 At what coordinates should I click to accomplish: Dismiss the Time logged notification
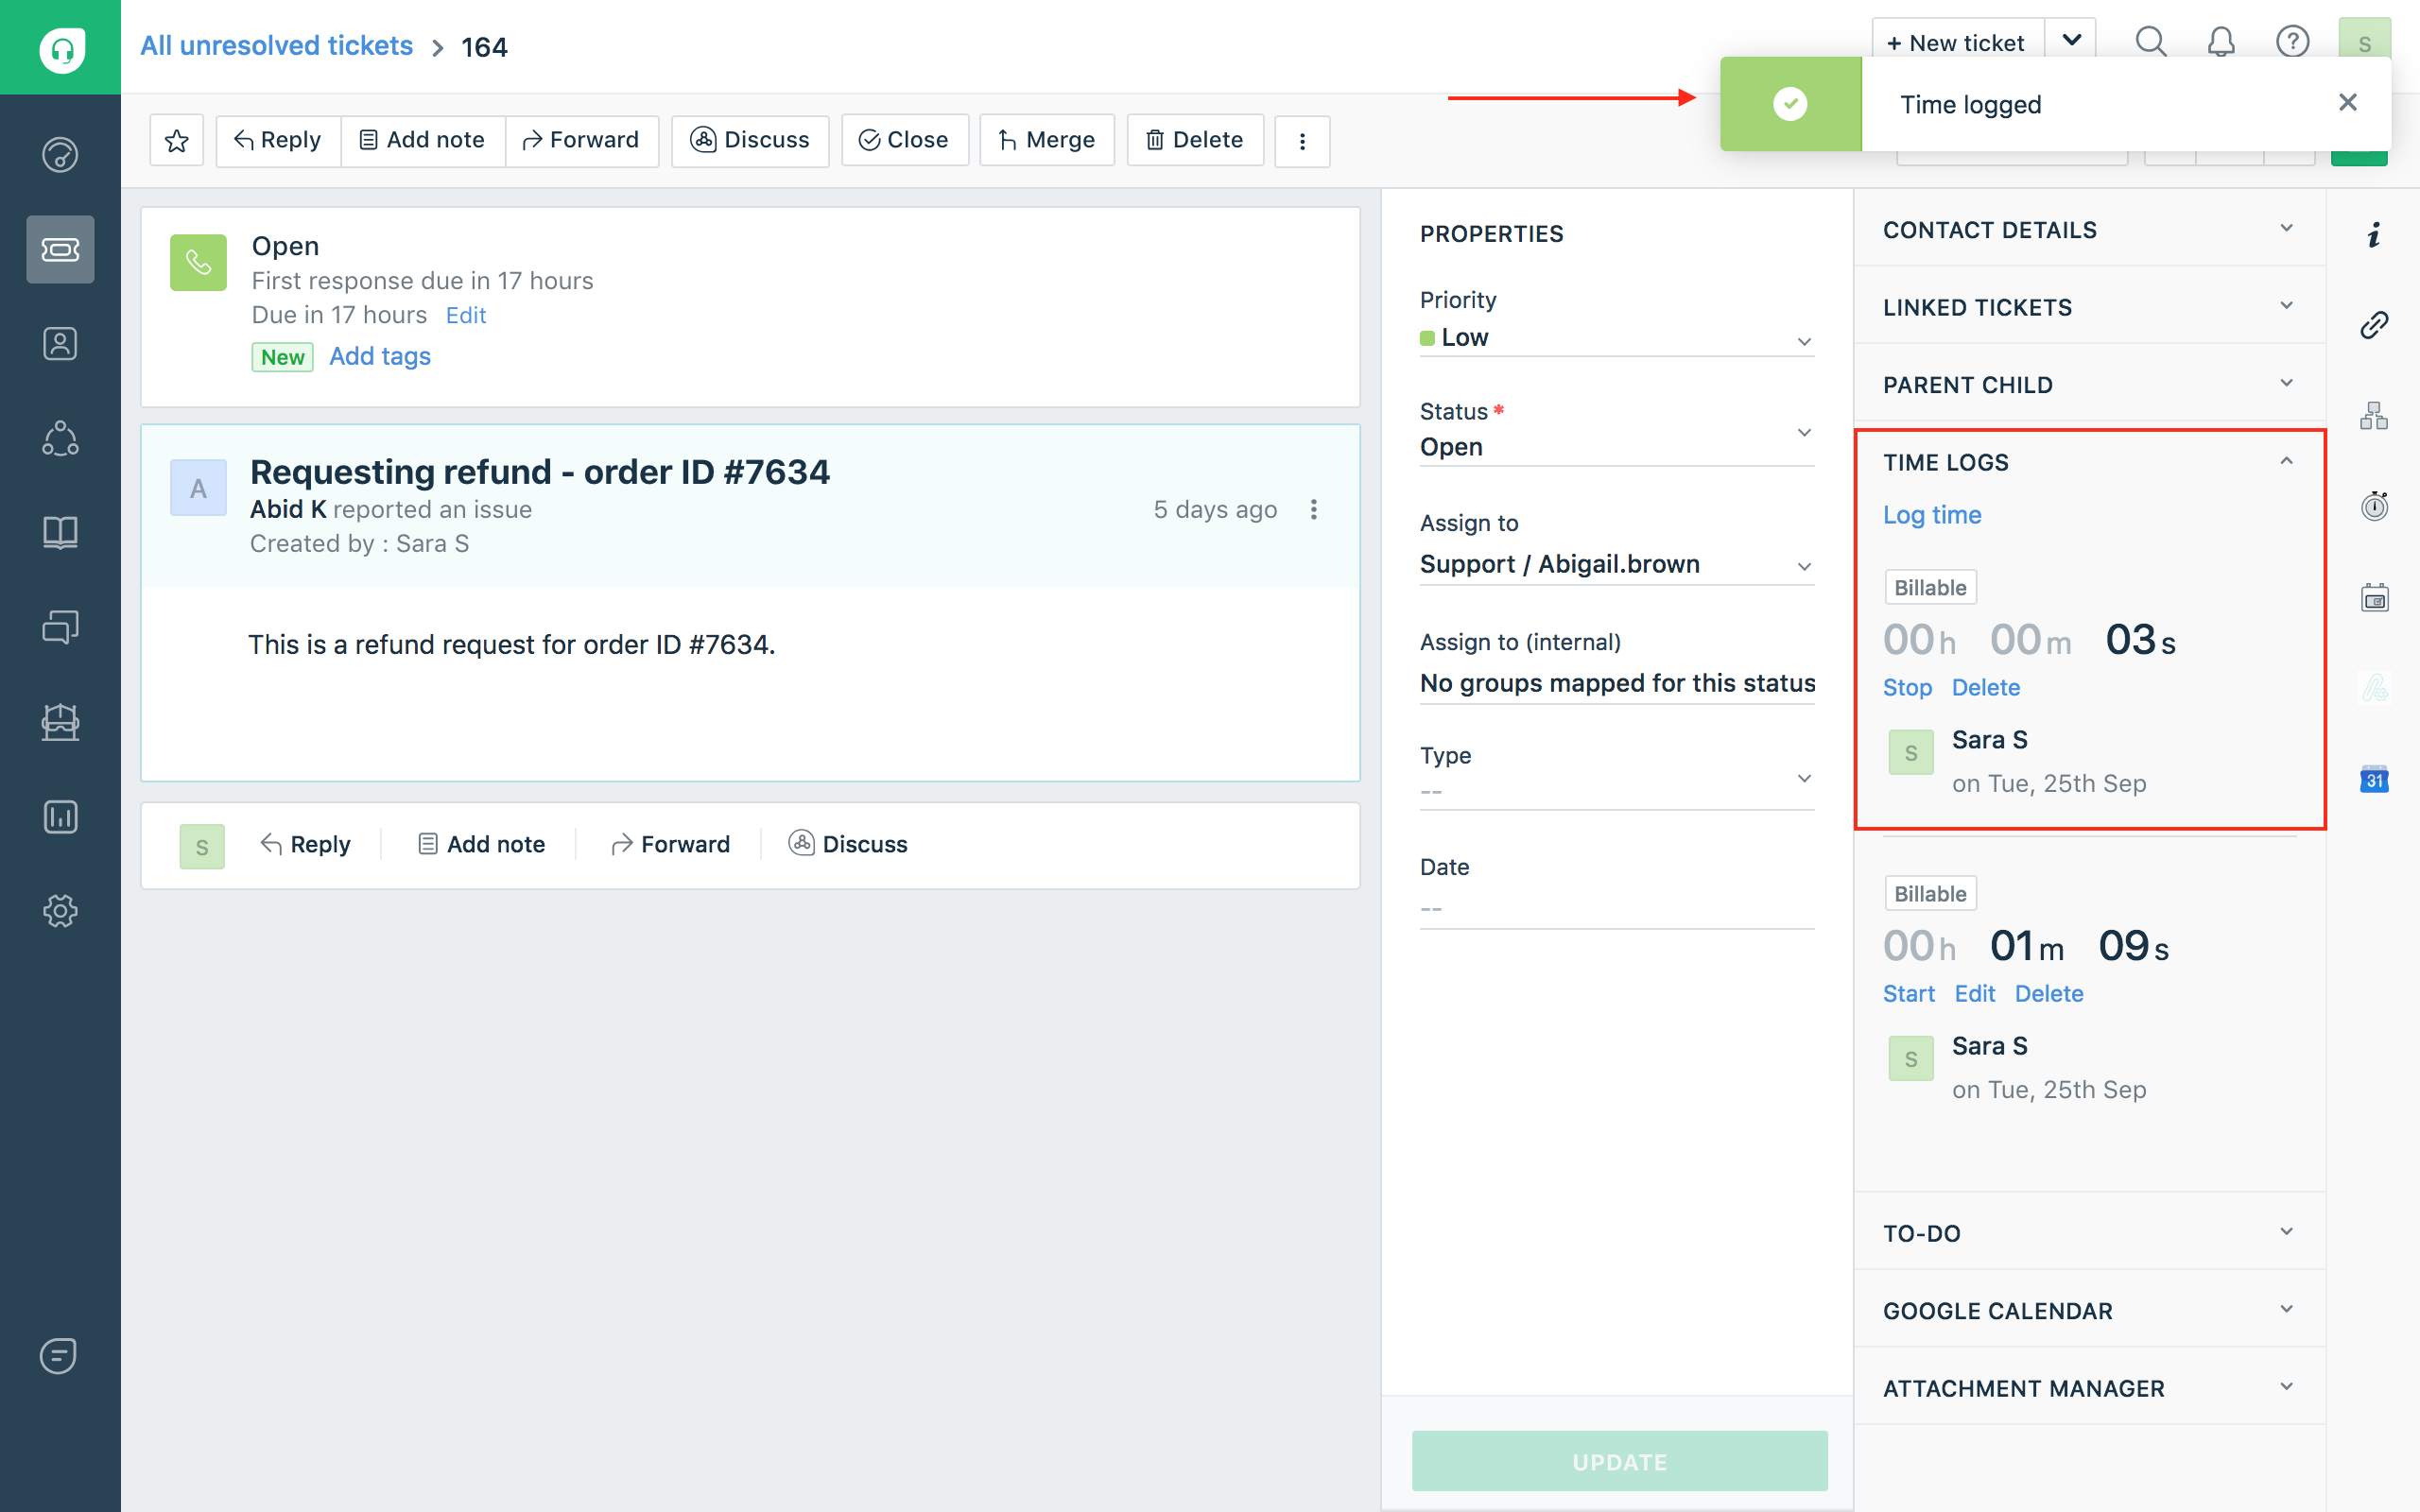click(x=2348, y=103)
